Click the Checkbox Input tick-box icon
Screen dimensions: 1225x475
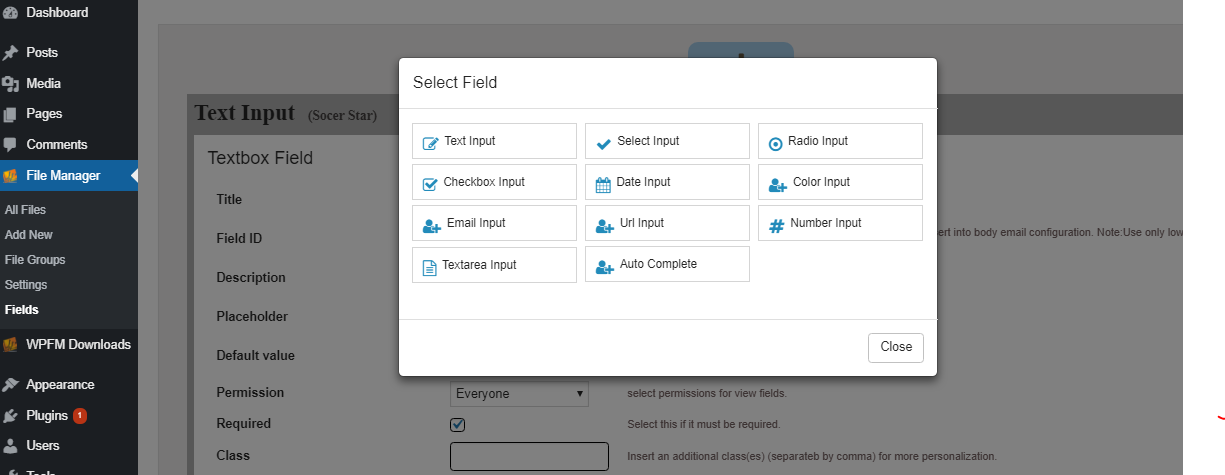tap(430, 184)
